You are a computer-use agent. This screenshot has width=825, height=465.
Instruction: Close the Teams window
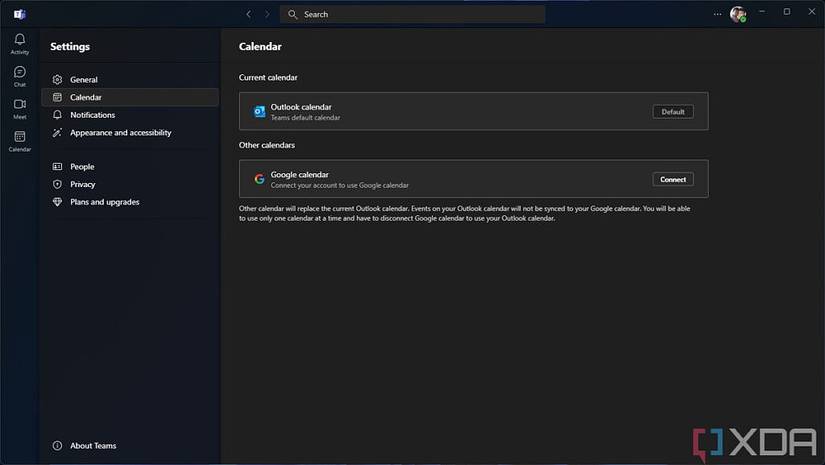(812, 12)
